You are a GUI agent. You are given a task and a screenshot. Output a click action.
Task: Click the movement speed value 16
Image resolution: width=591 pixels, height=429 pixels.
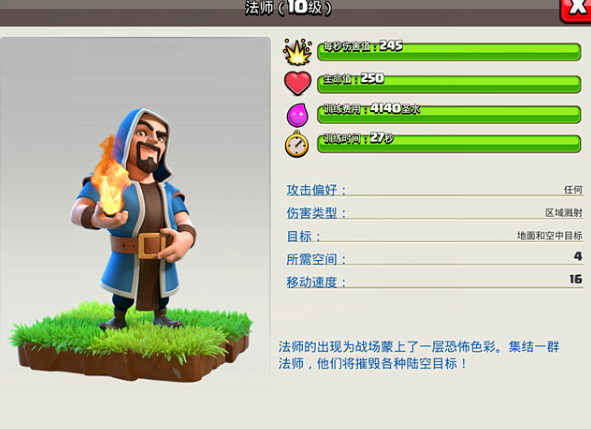[576, 279]
